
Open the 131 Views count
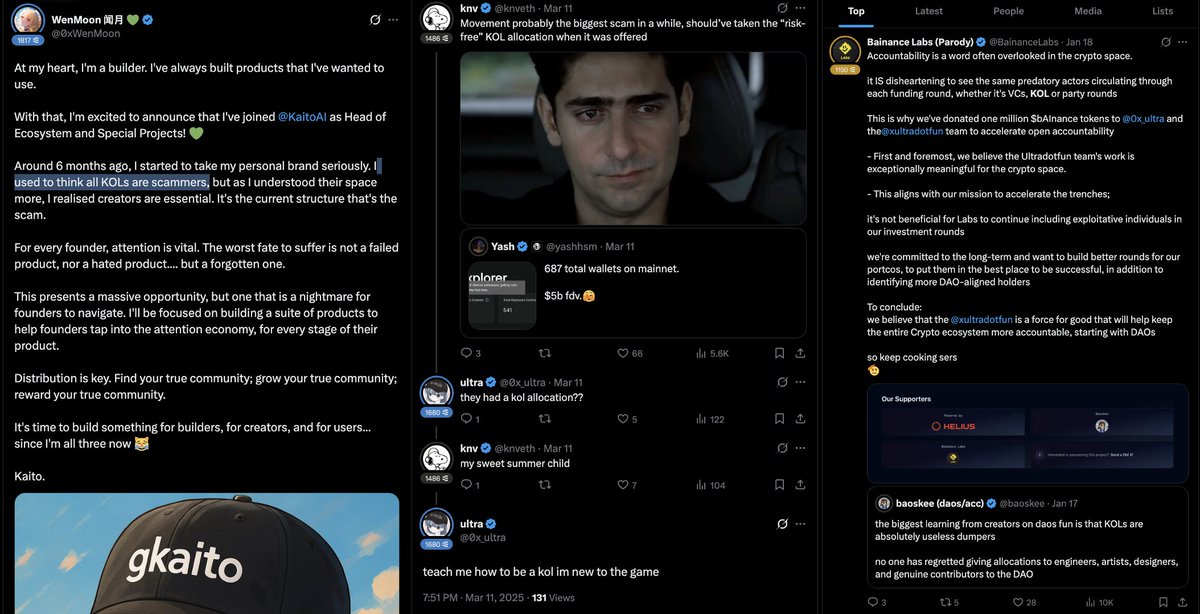coord(553,597)
